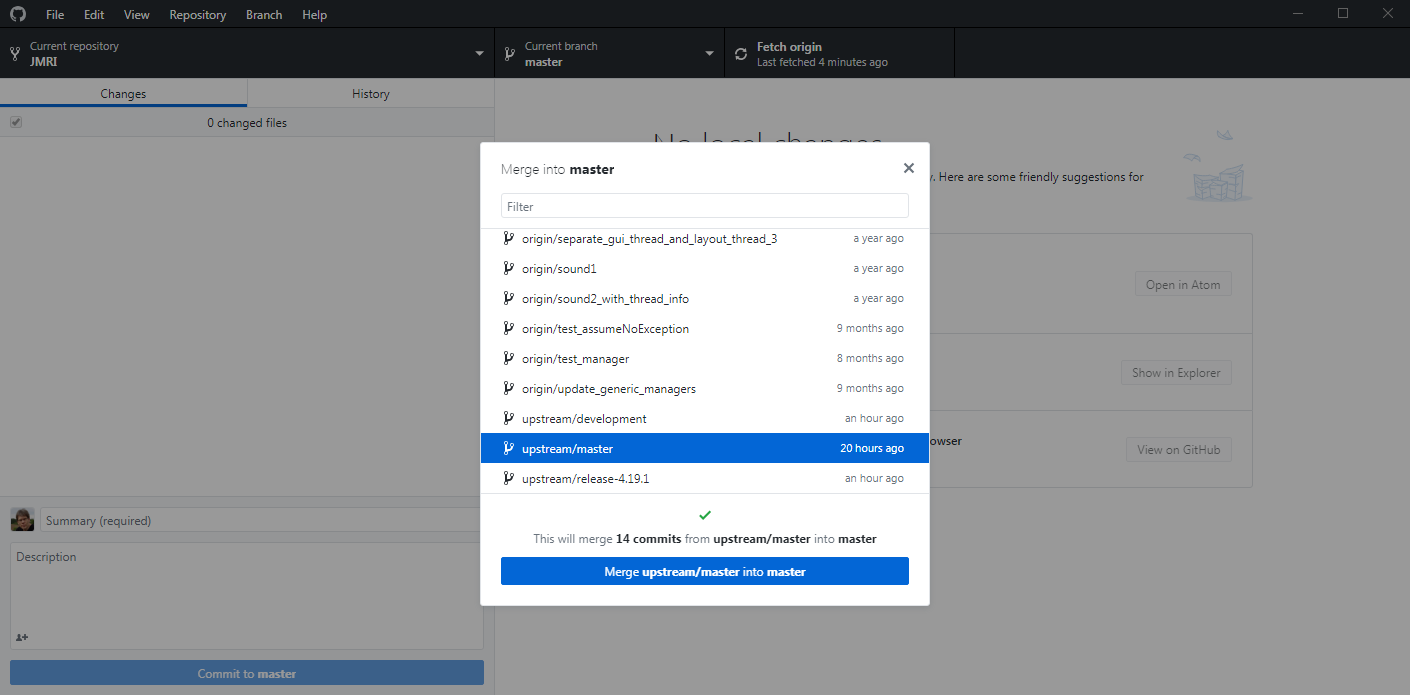The image size is (1410, 695).
Task: Expand the Current repository dropdown
Action: (479, 54)
